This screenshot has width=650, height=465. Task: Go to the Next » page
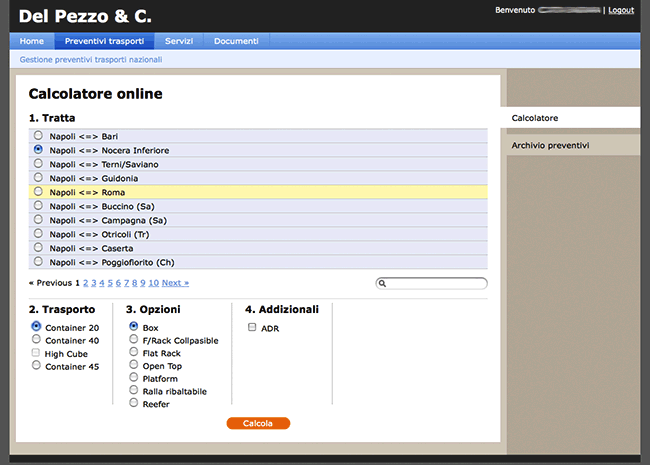[x=175, y=283]
